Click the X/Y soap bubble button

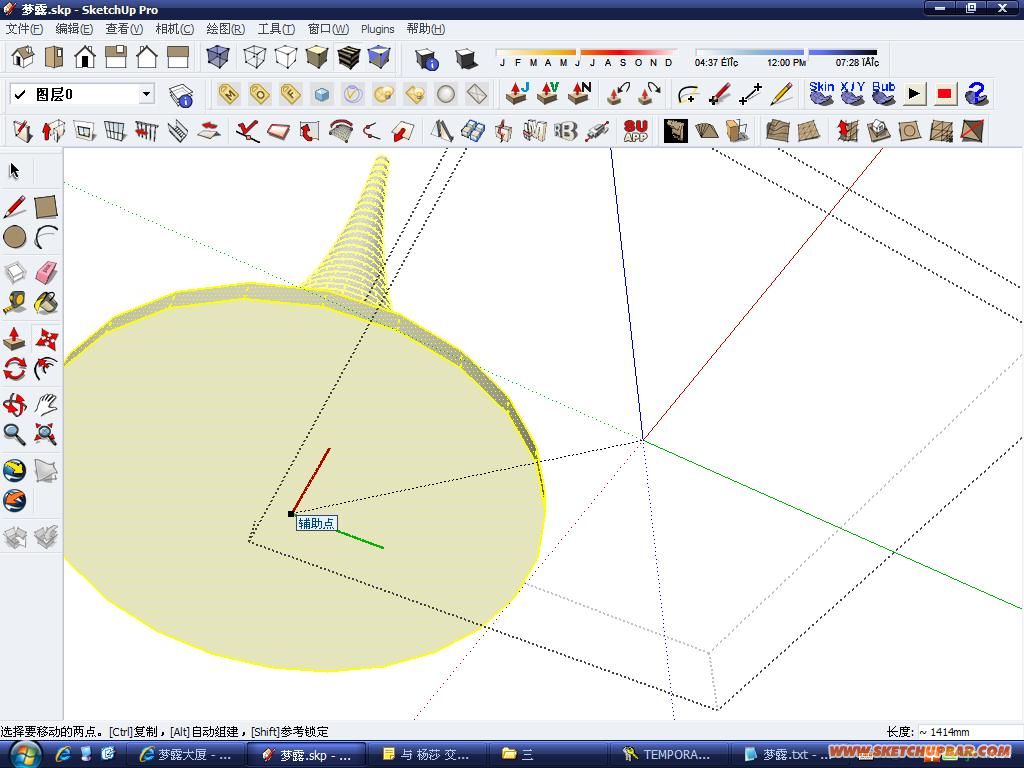(x=853, y=94)
